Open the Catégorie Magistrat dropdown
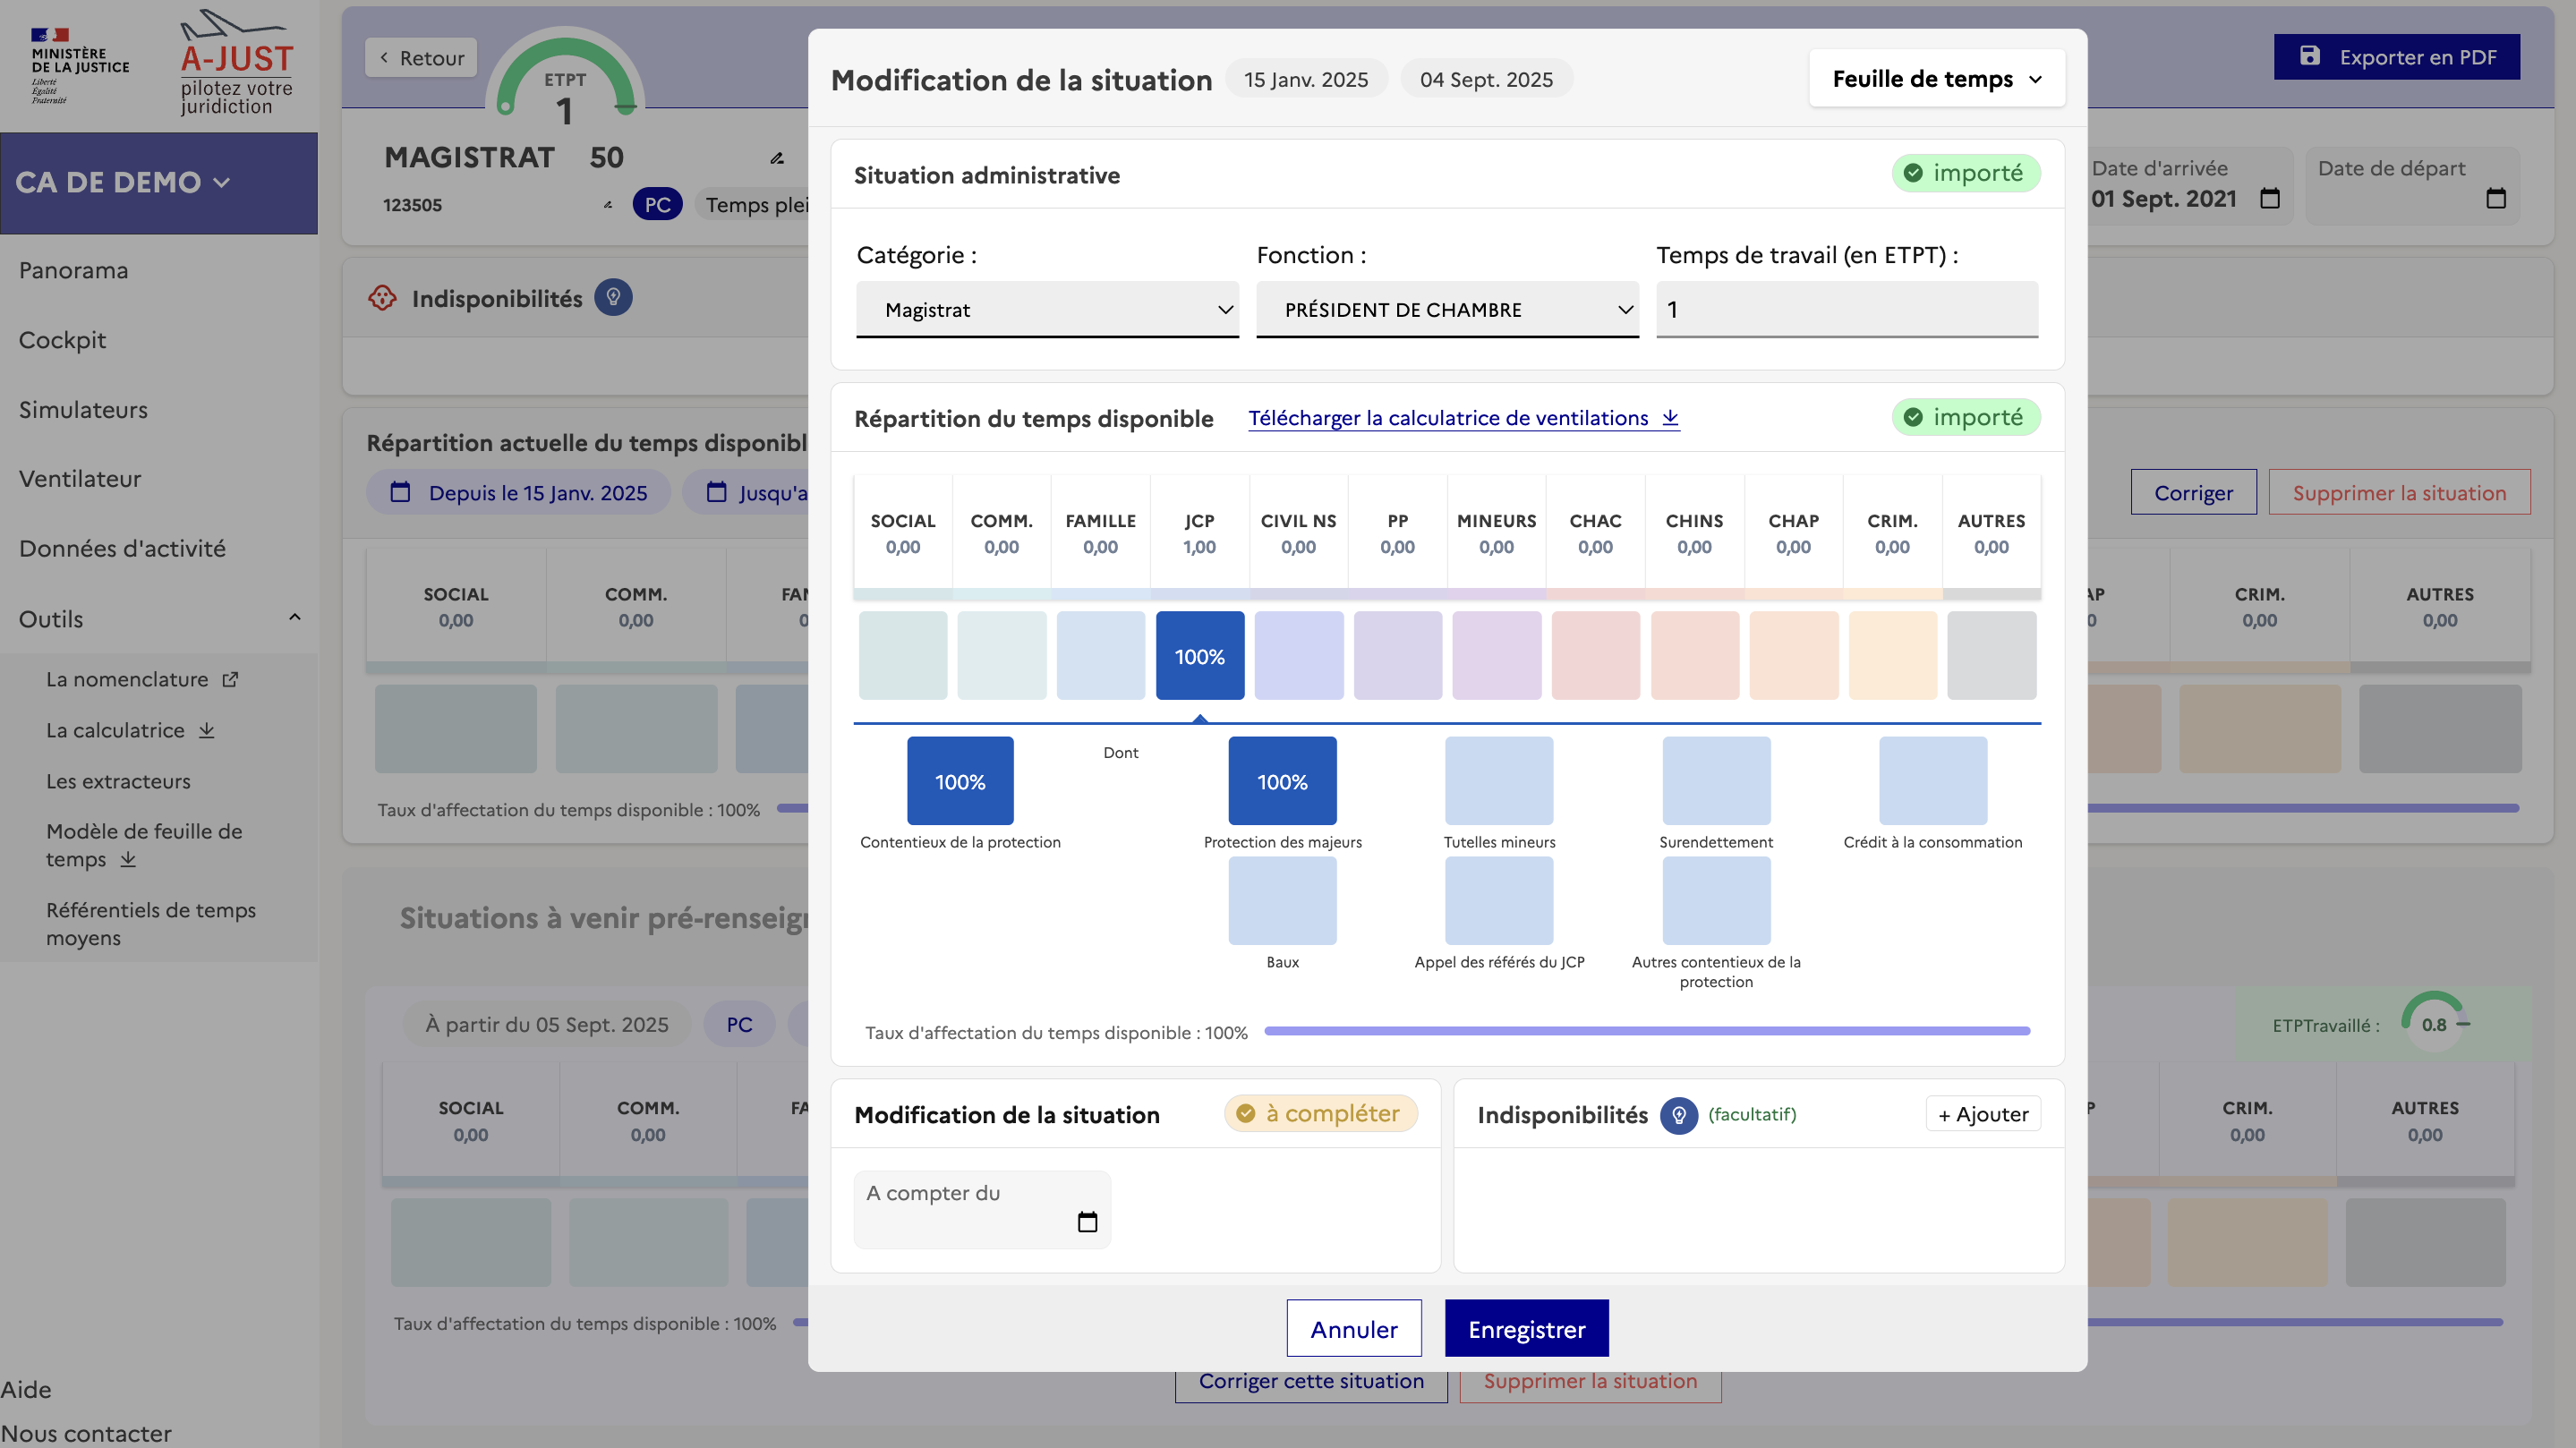 pos(1046,310)
